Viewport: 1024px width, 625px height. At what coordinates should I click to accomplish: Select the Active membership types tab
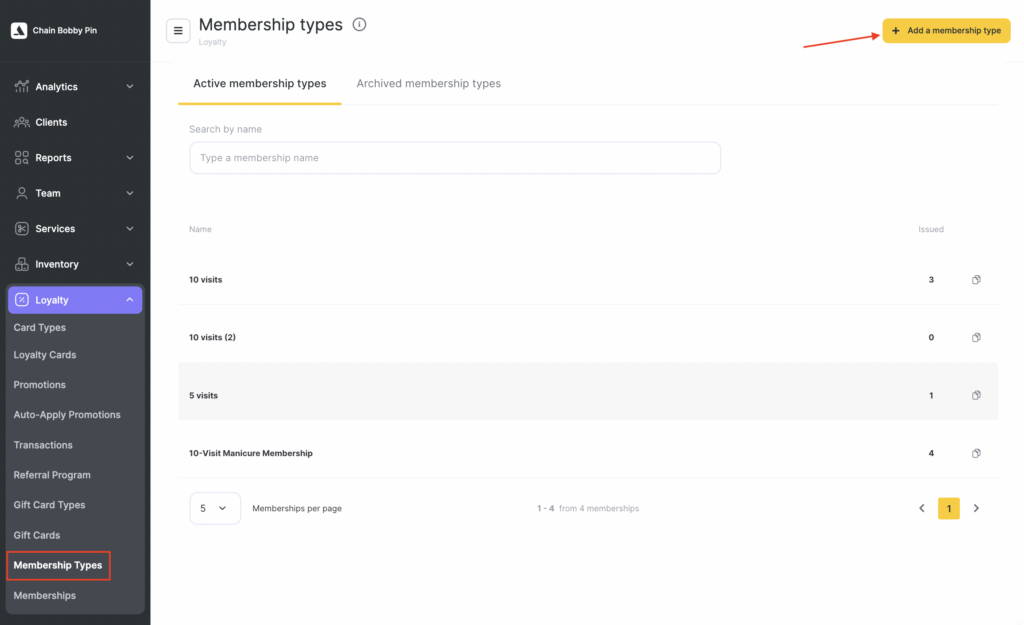(x=259, y=84)
